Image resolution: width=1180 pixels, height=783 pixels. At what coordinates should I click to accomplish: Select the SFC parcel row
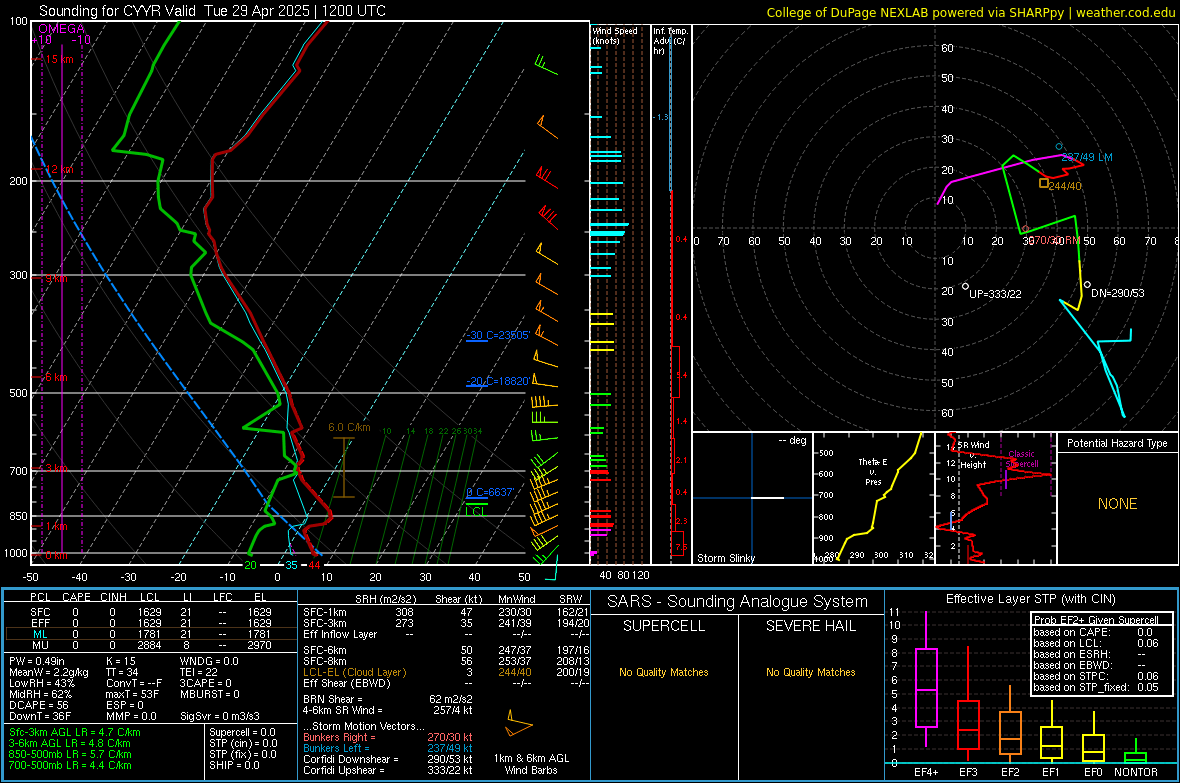pos(151,612)
